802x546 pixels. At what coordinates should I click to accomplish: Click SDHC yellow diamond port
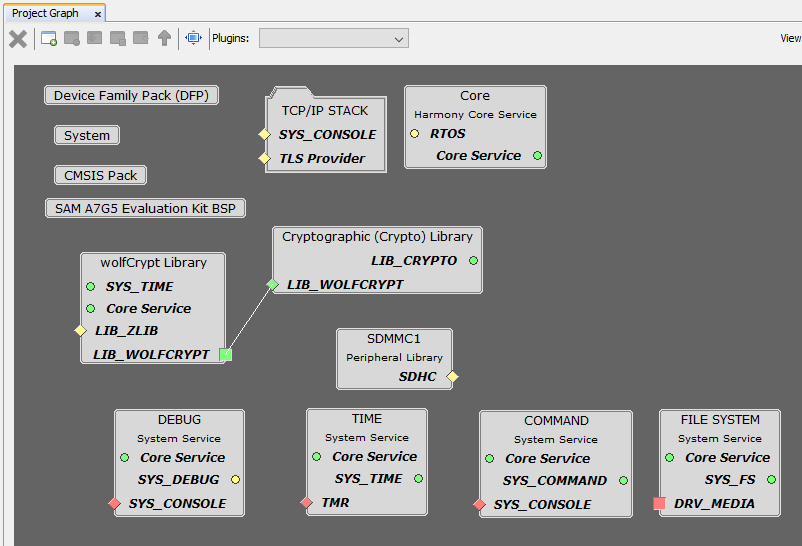tap(452, 377)
